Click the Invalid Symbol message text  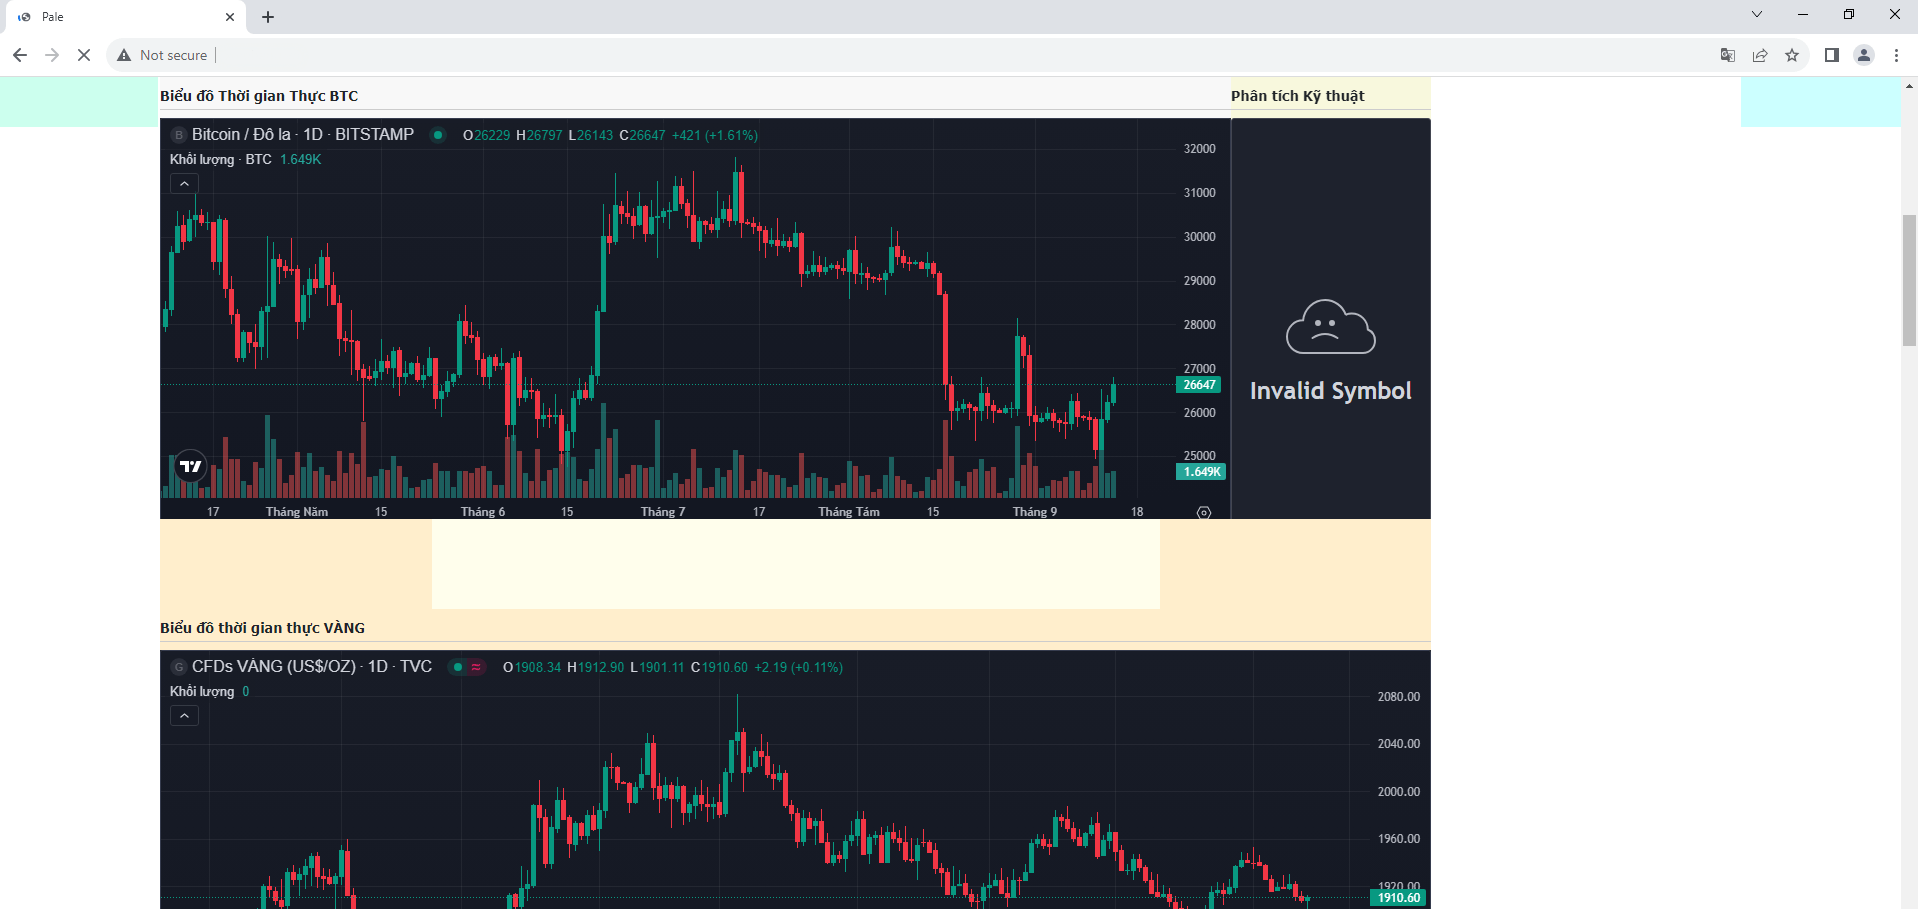coord(1330,391)
